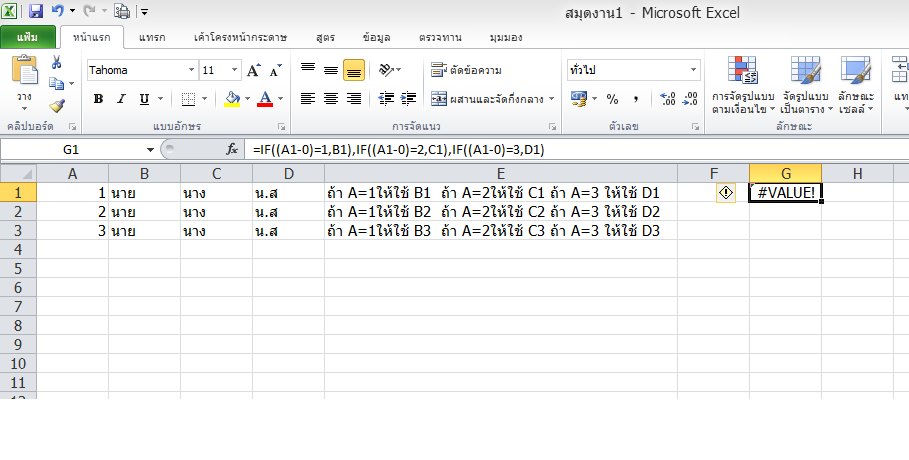This screenshot has height=460, width=909.
Task: Align text right
Action: 354,99
